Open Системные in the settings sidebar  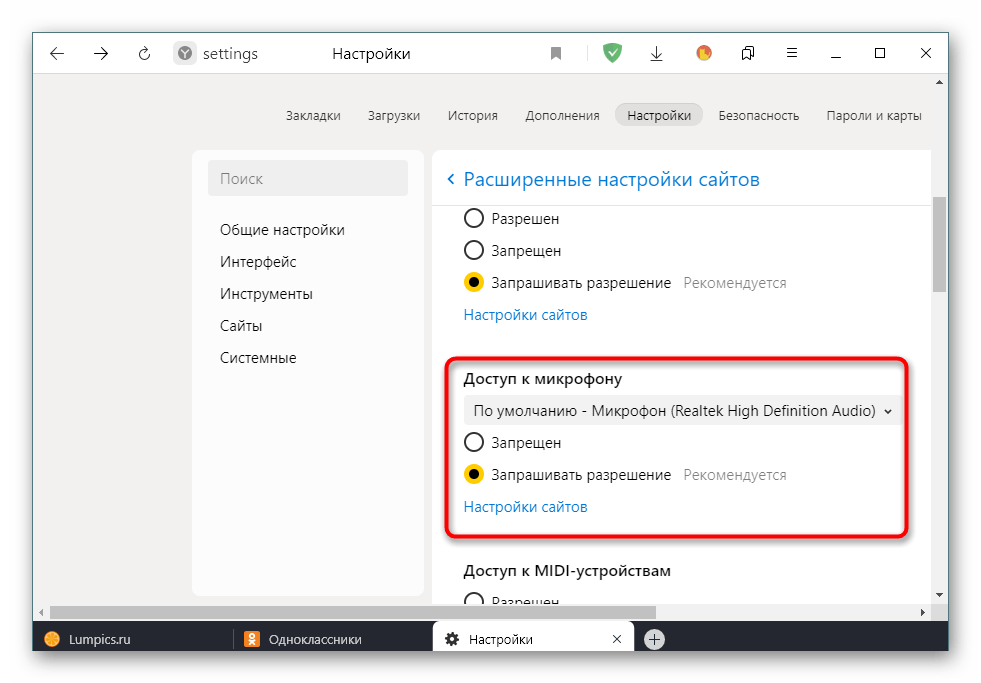click(x=258, y=357)
